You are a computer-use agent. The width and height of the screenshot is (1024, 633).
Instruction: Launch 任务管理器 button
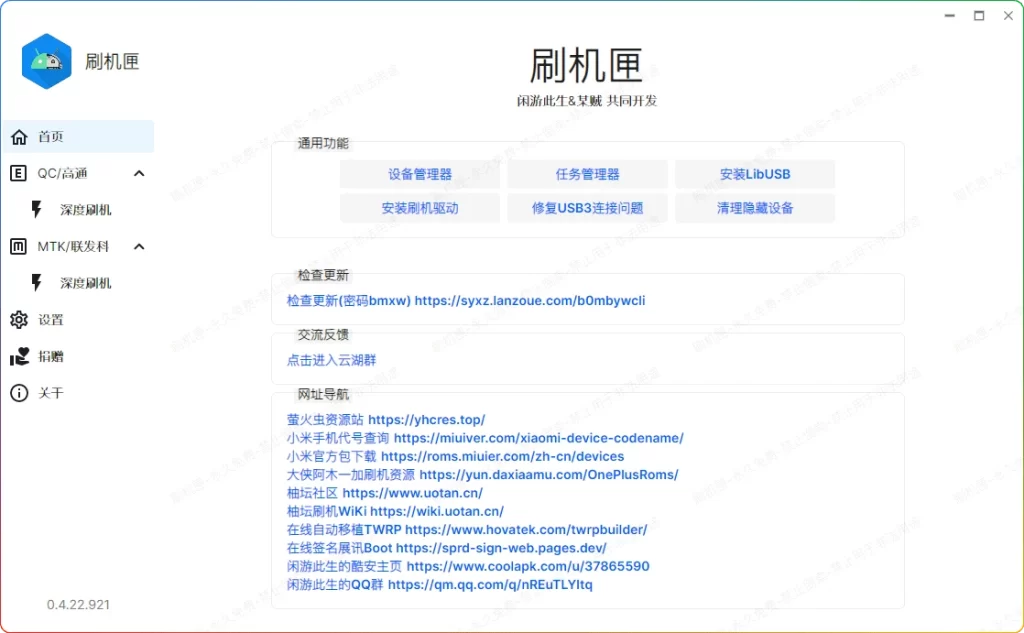(x=587, y=174)
